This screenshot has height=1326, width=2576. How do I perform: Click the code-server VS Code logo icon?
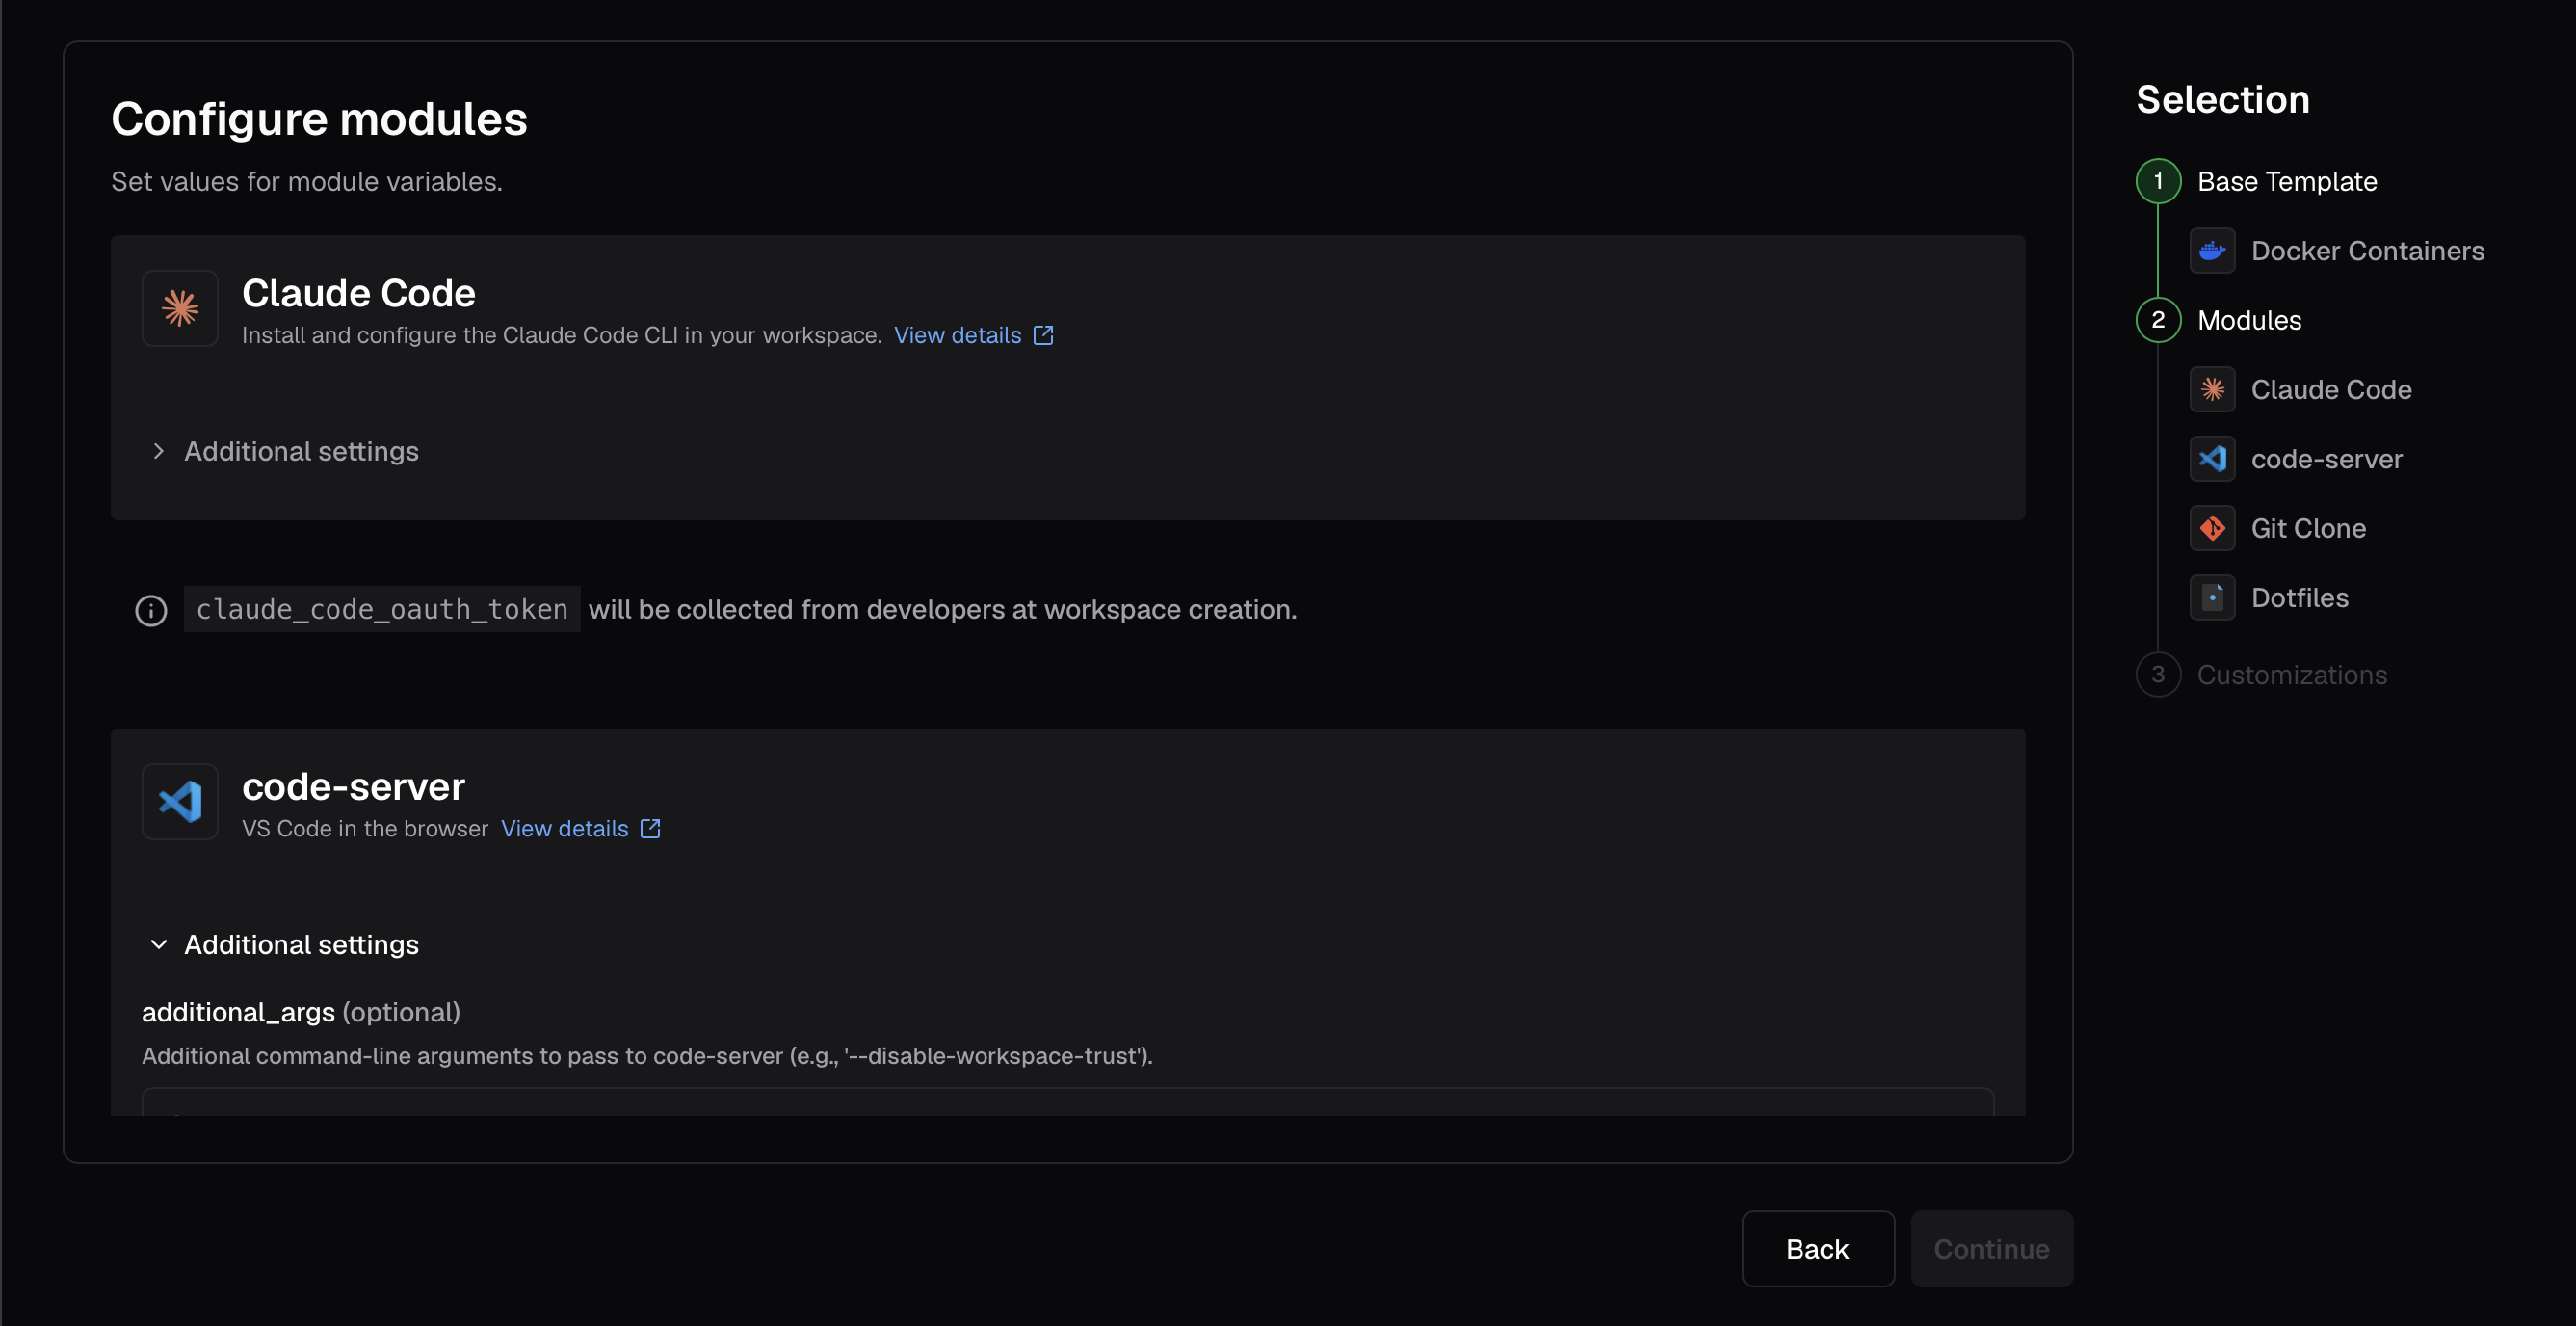(180, 801)
